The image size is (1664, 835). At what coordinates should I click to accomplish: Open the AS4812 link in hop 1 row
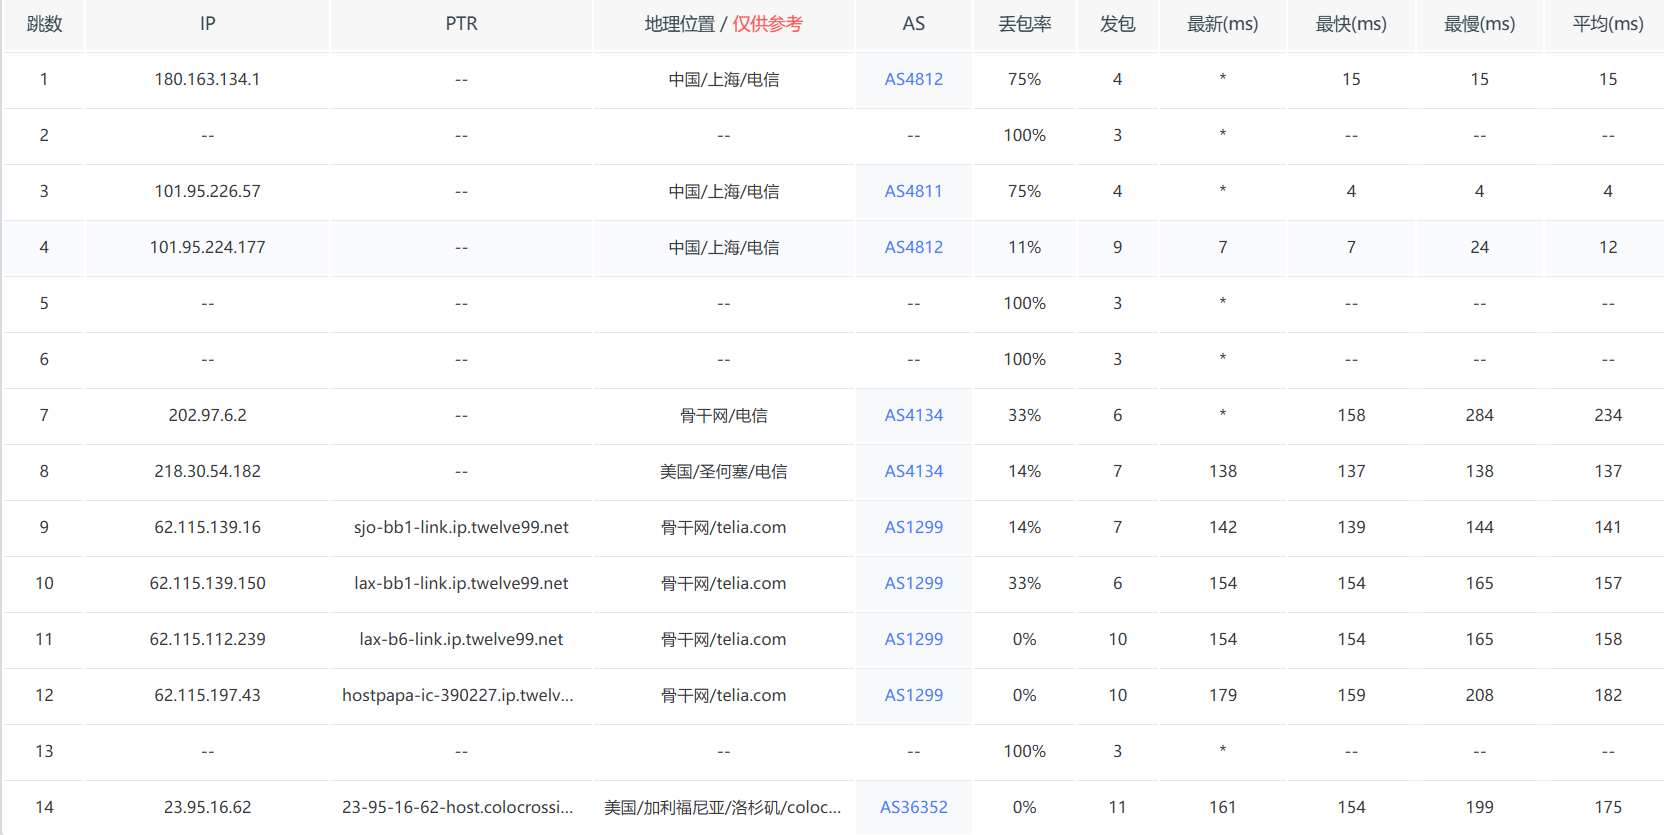[913, 79]
